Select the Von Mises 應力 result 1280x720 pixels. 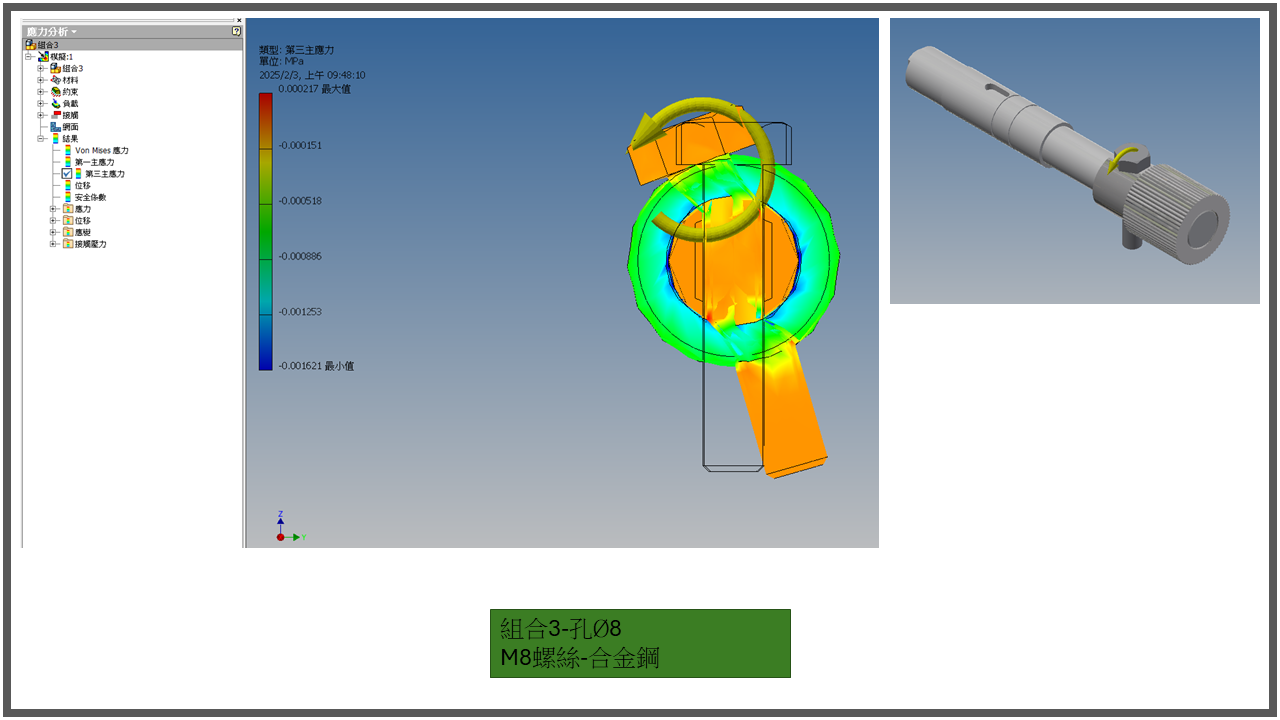coord(101,151)
